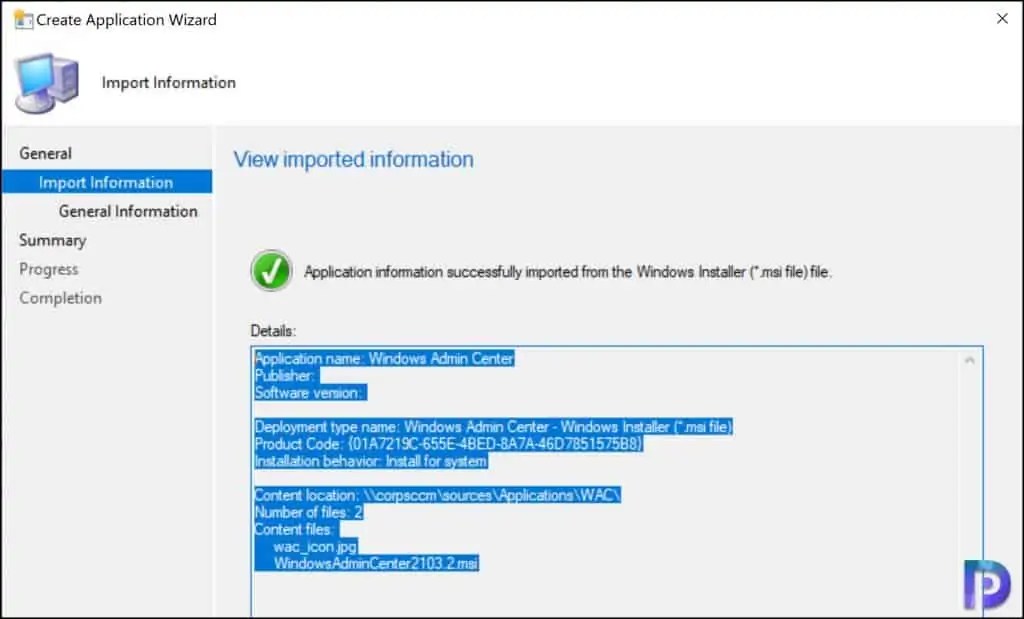The image size is (1024, 619).
Task: Click the wac_icon.jpg file entry
Action: tap(315, 546)
